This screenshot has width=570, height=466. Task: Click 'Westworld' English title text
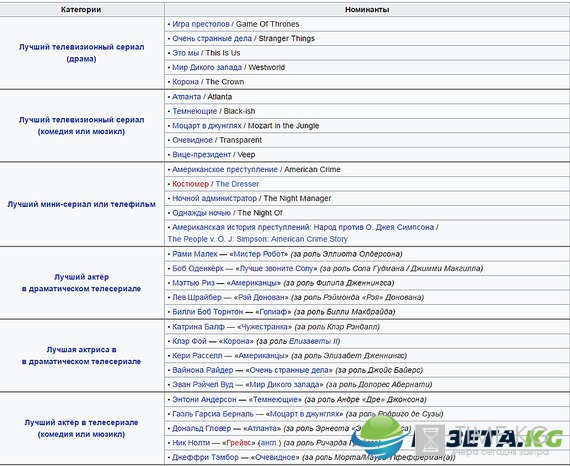[x=266, y=68]
